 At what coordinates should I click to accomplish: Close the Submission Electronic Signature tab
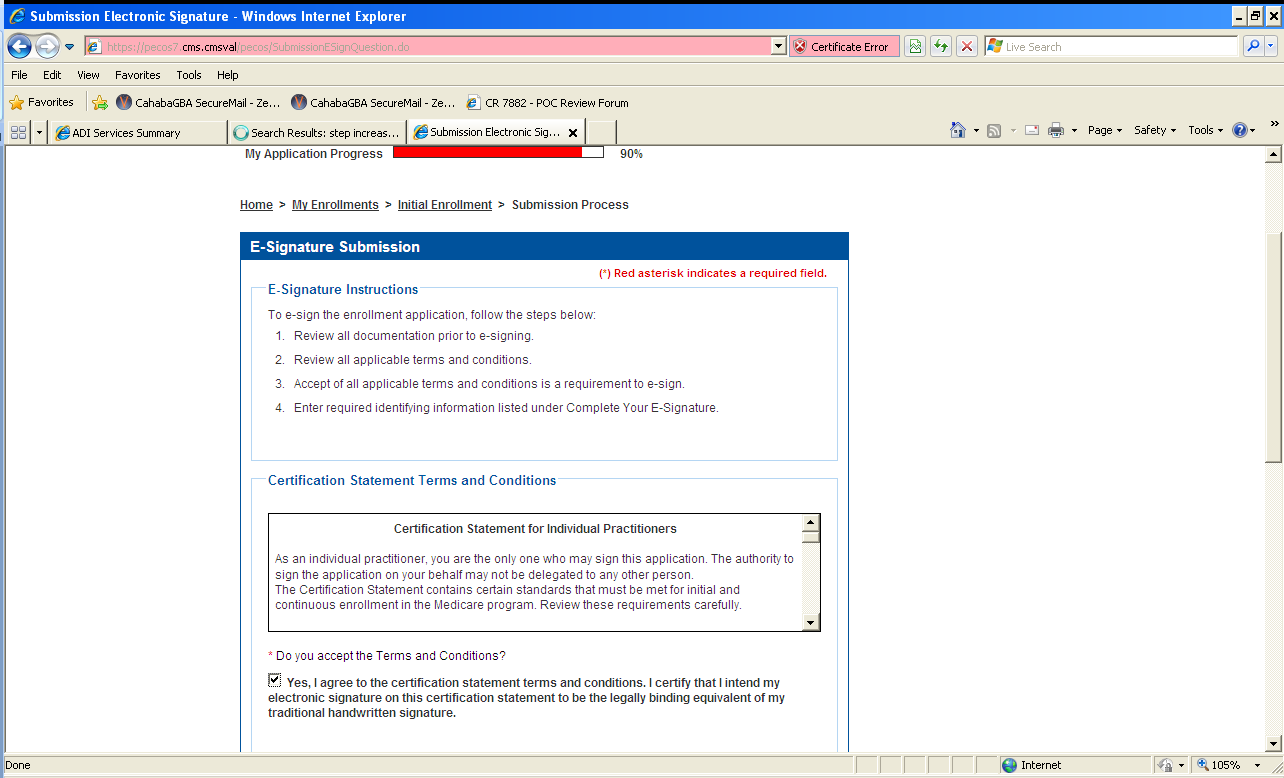coord(573,132)
